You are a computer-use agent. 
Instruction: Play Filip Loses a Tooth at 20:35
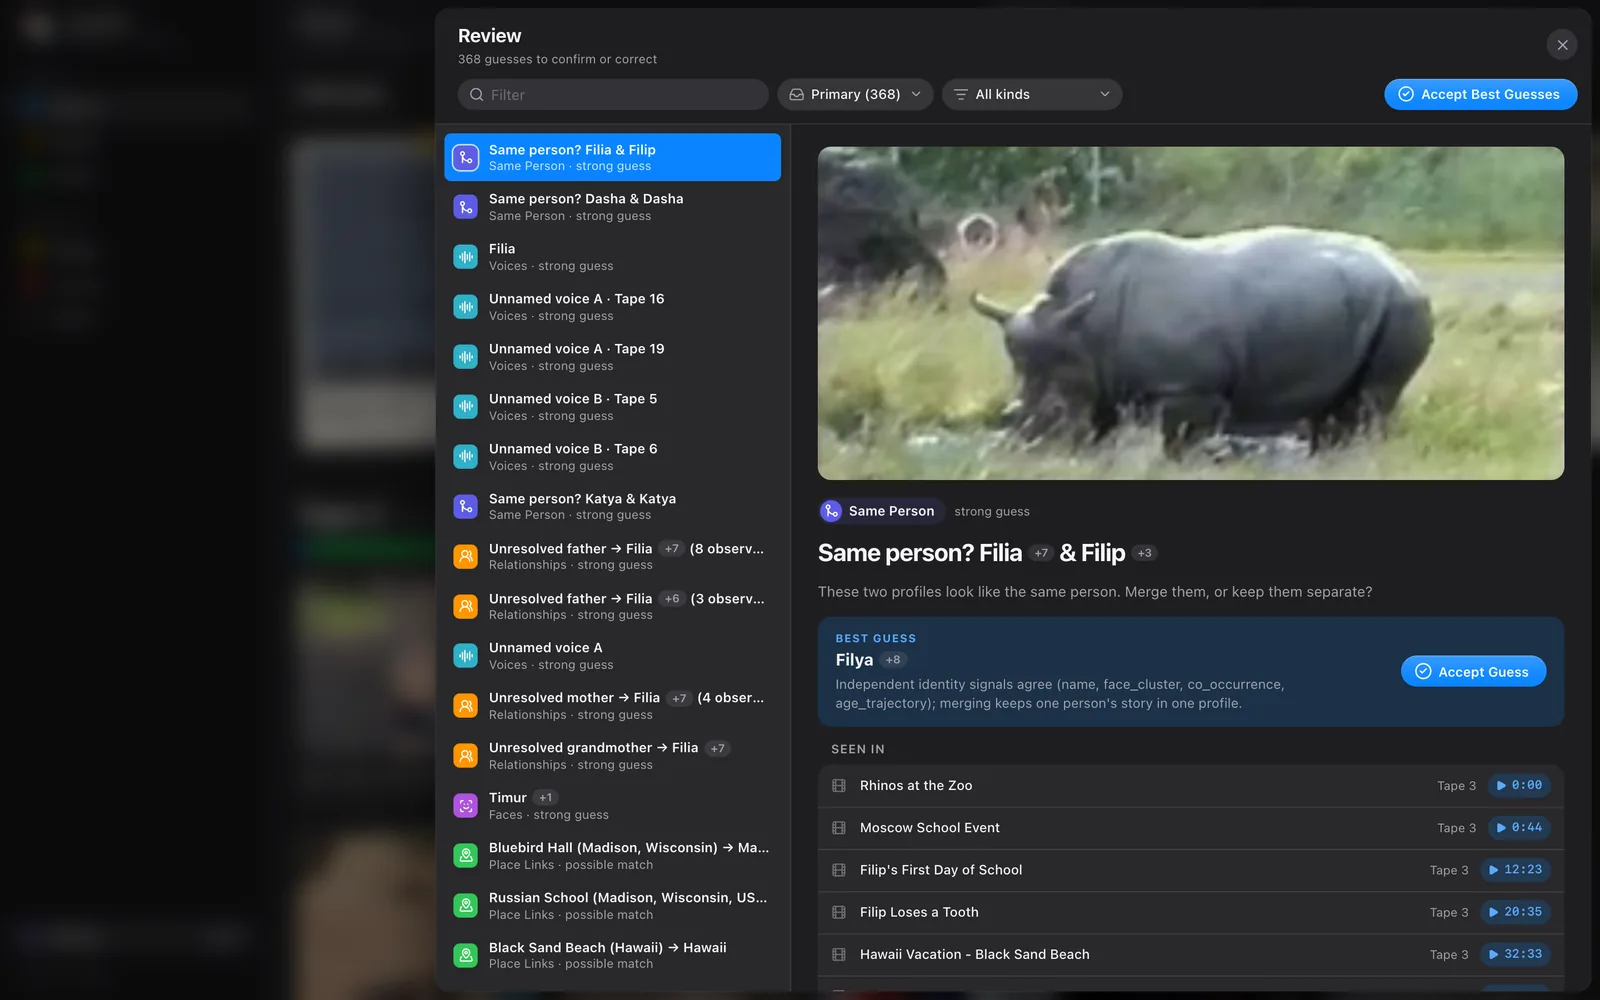pos(1515,912)
